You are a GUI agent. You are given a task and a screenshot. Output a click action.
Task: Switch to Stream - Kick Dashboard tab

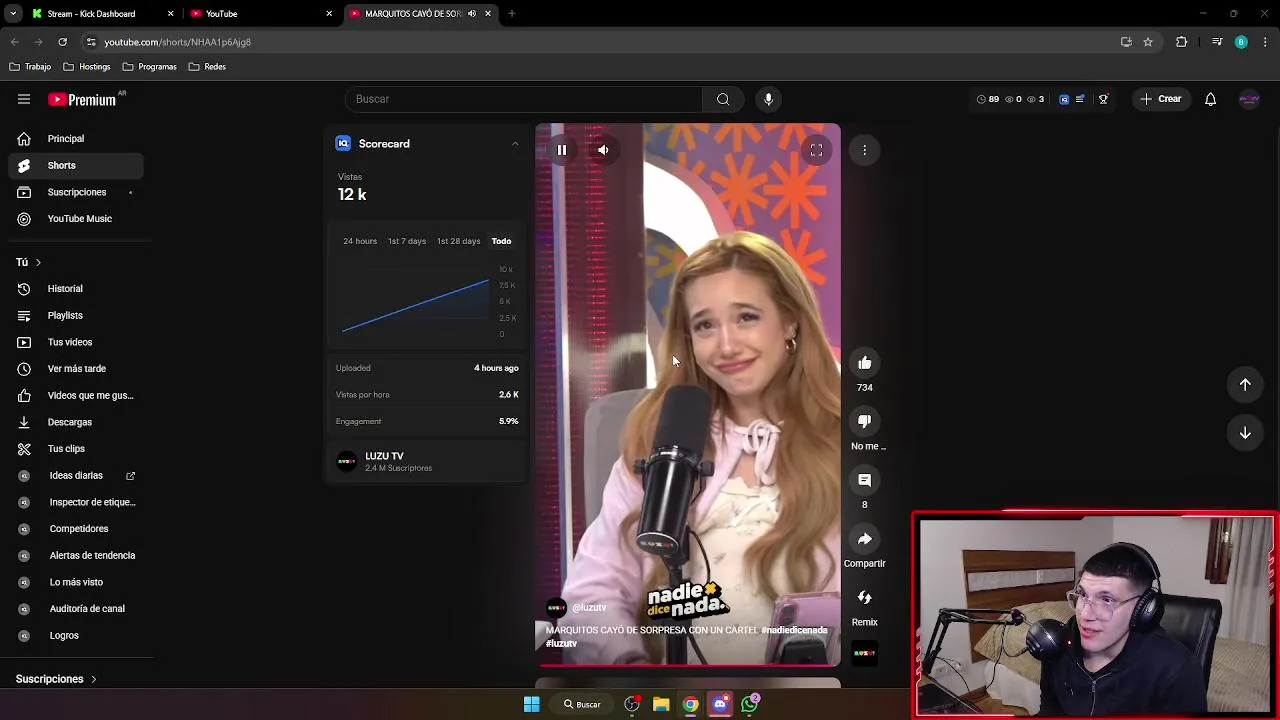pos(100,14)
